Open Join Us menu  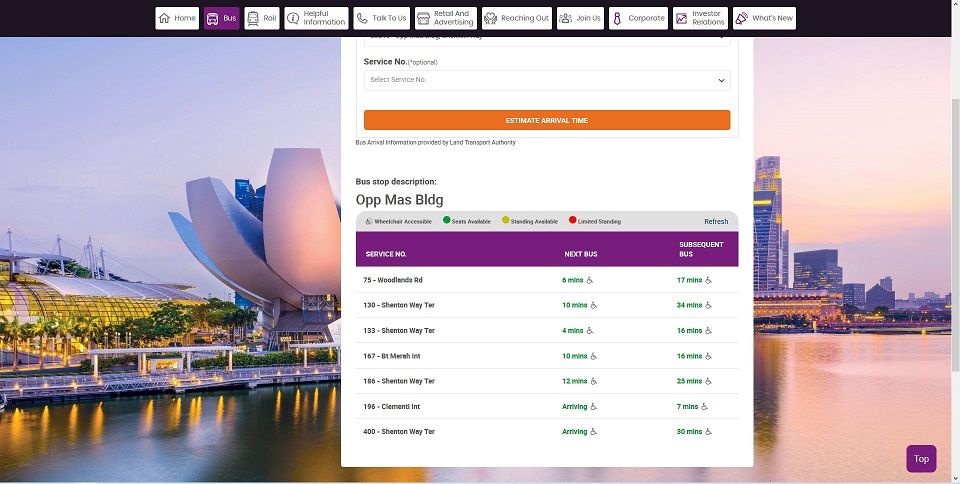580,18
